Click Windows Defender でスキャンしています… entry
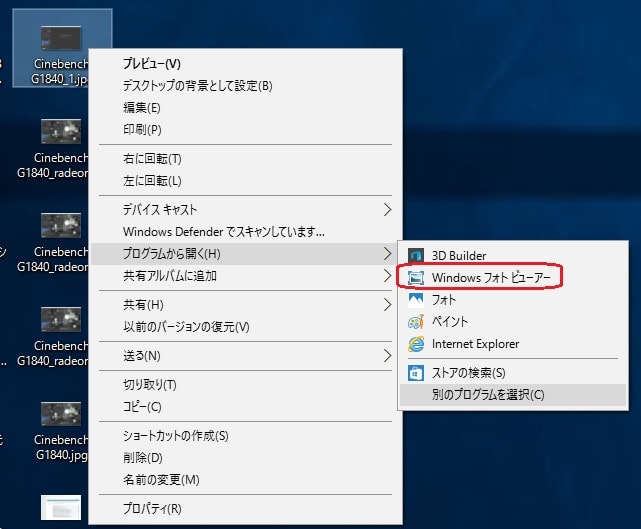This screenshot has height=529, width=641. coord(245,232)
